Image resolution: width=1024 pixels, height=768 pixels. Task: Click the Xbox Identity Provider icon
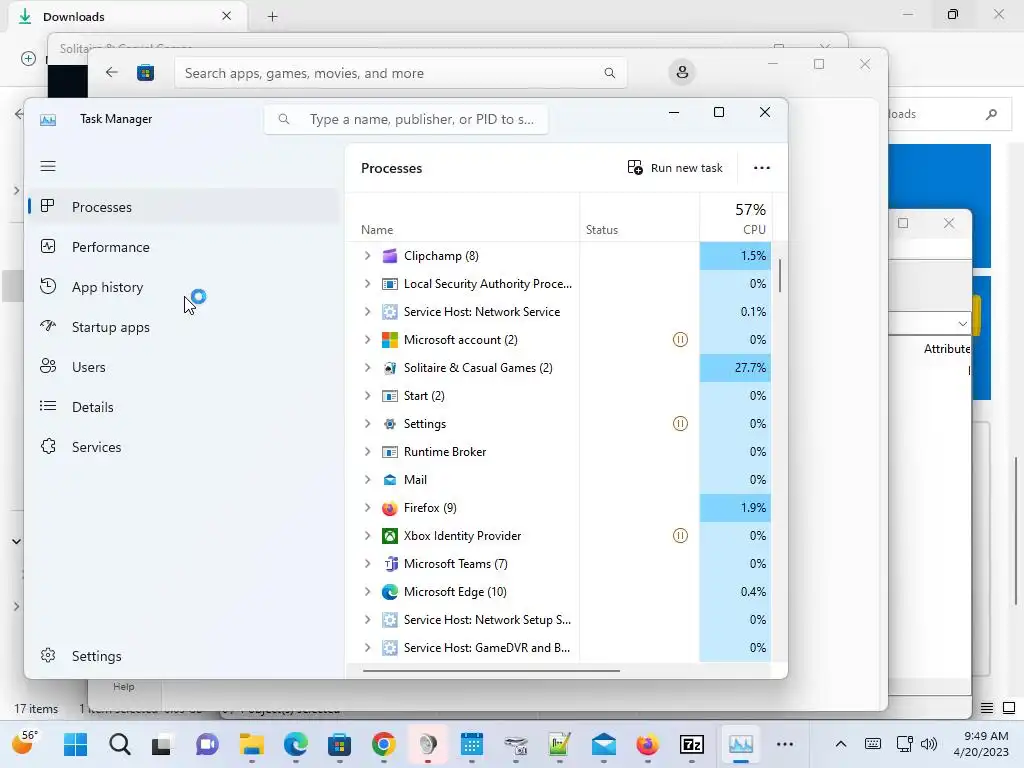tap(389, 536)
